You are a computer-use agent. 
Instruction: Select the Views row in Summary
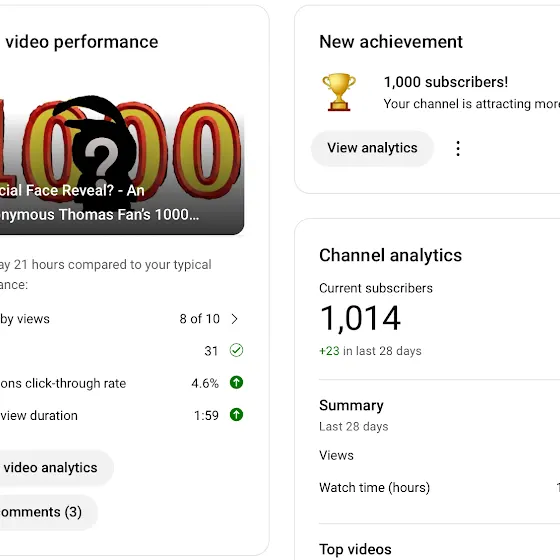[439, 455]
